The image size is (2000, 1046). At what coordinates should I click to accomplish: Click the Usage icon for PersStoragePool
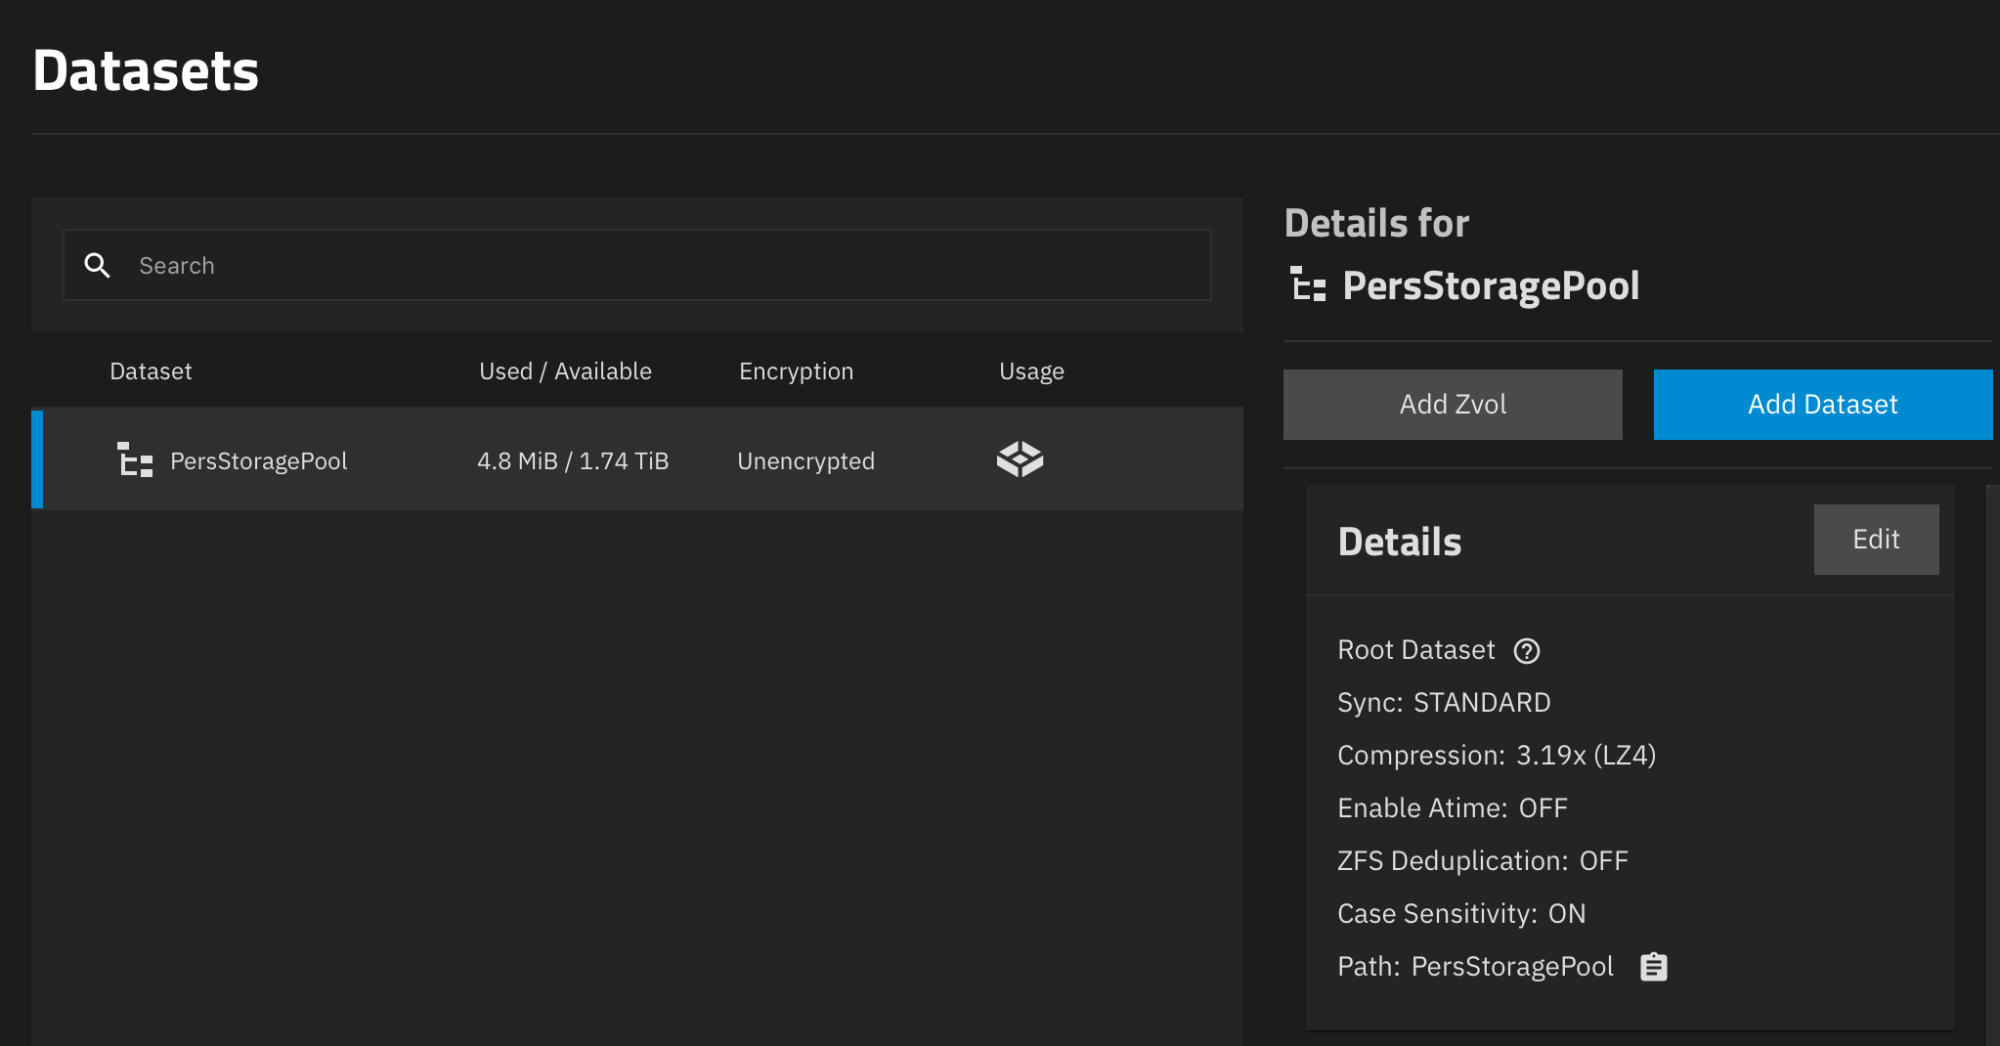(x=1019, y=460)
